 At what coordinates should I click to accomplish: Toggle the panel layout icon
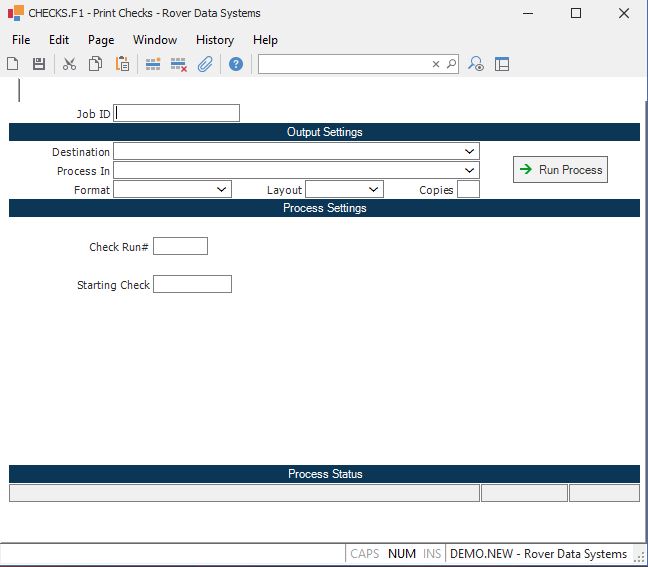click(x=502, y=64)
